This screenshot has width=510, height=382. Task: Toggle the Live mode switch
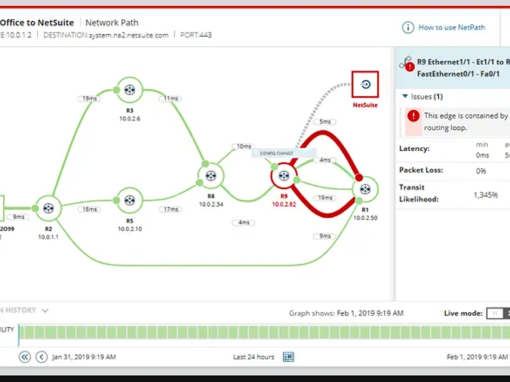coord(498,313)
